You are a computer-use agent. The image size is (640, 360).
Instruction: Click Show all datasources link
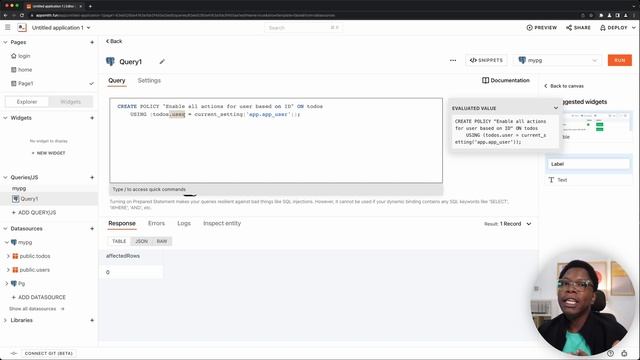point(37,309)
